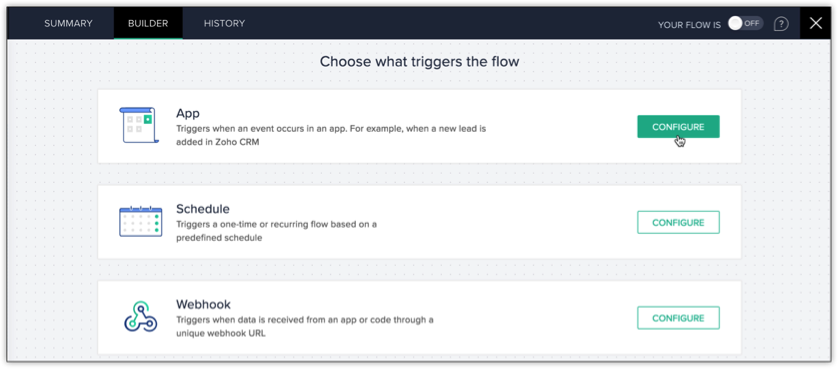This screenshot has height=369, width=838.
Task: Click the Schedule trigger description text
Action: pyautogui.click(x=276, y=231)
